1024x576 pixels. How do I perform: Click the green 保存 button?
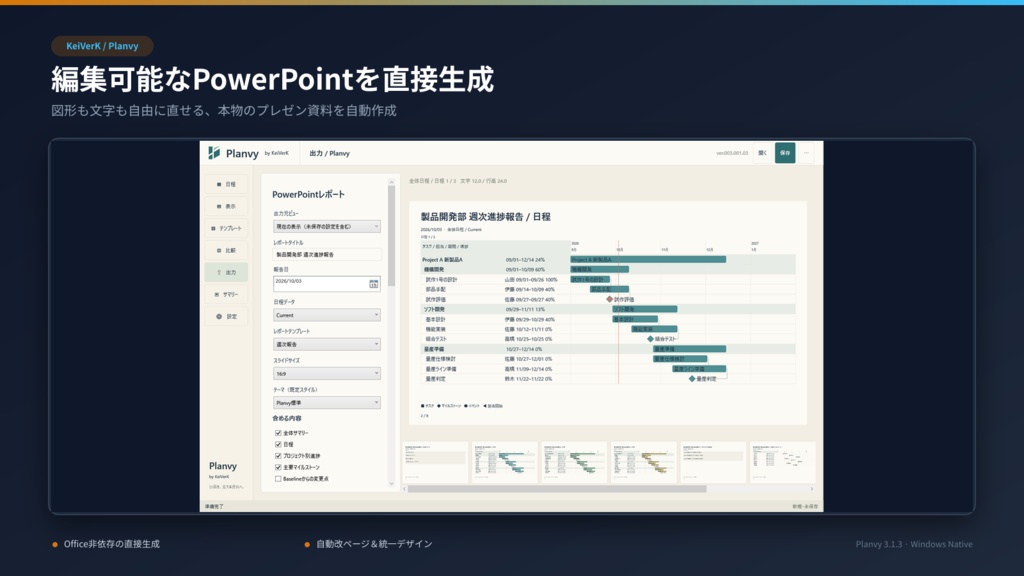click(785, 153)
